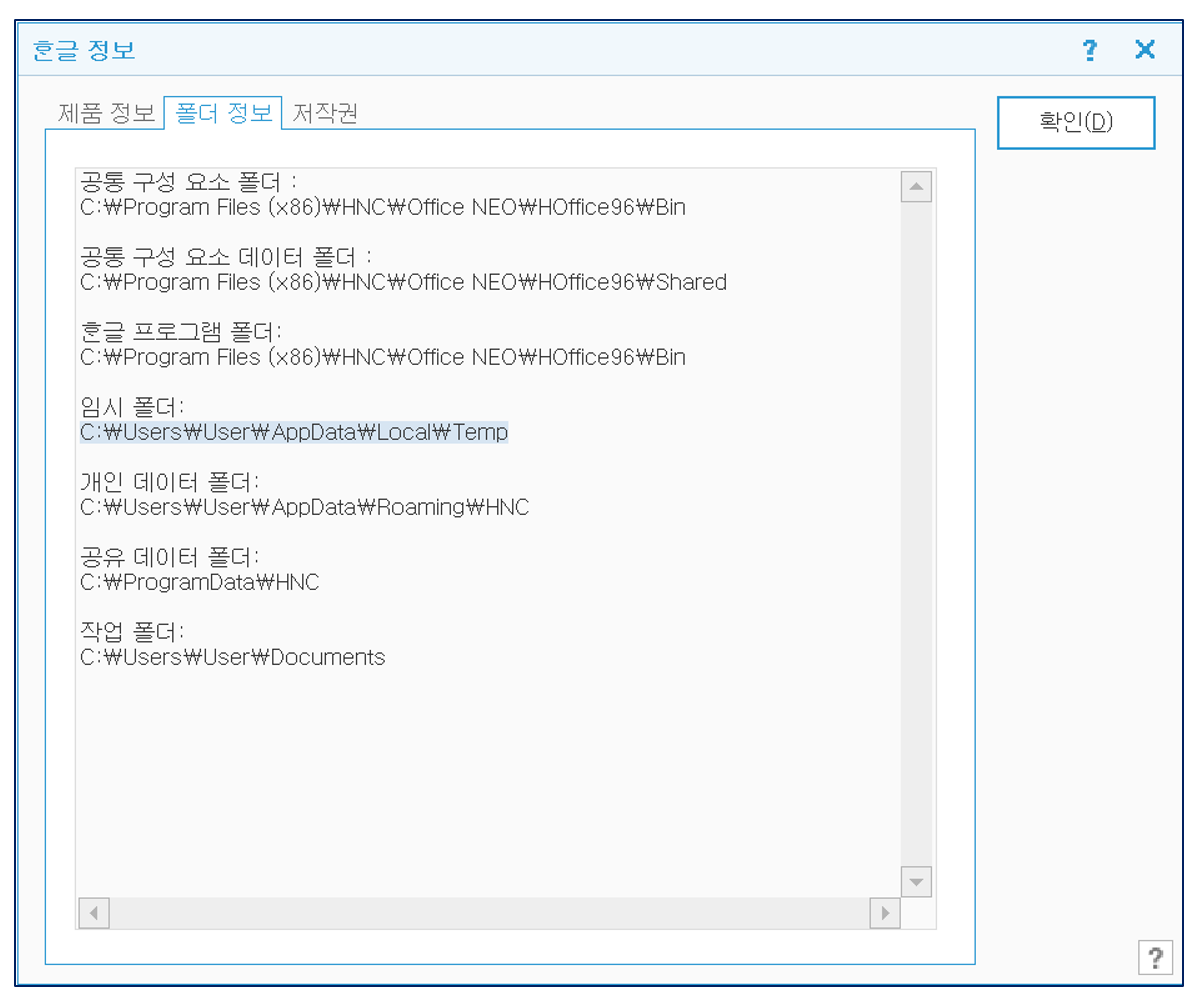This screenshot has width=1195, height=998.
Task: Click the scroll right arrow of folder list
Action: pyautogui.click(x=885, y=913)
